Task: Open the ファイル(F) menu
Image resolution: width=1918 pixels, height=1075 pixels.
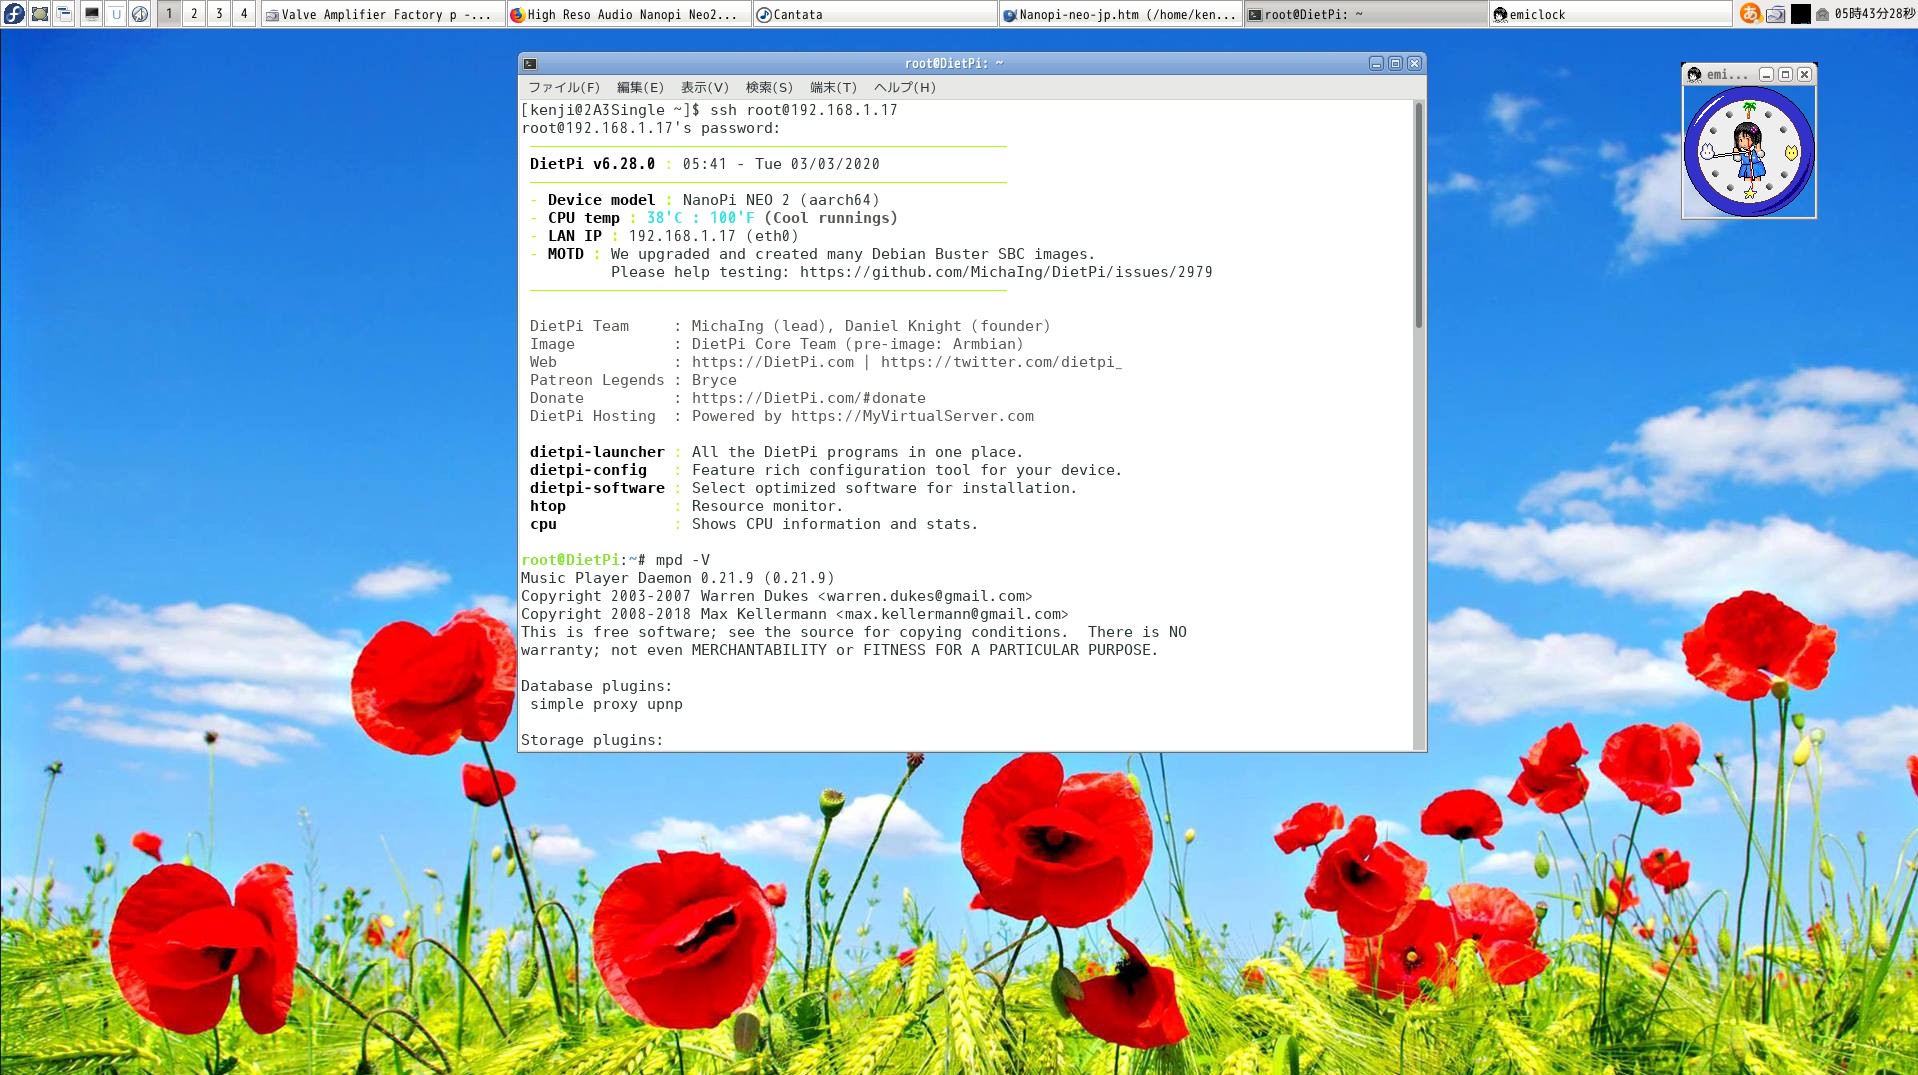Action: pyautogui.click(x=564, y=88)
